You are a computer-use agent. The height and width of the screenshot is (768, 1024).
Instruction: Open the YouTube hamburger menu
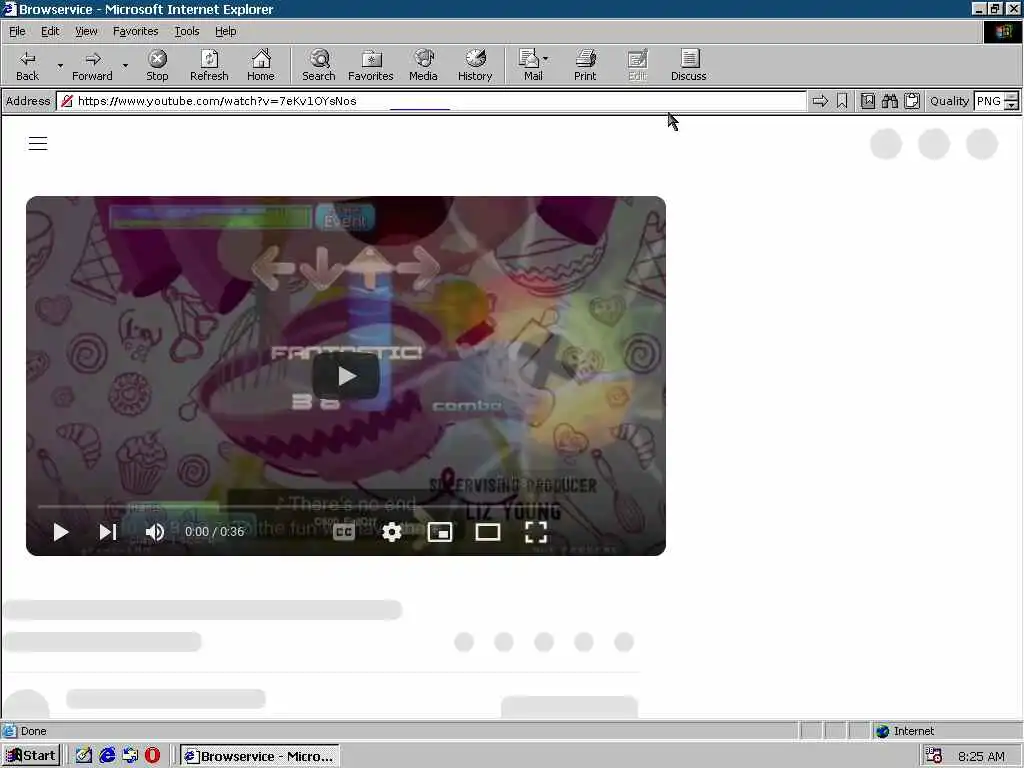click(38, 144)
